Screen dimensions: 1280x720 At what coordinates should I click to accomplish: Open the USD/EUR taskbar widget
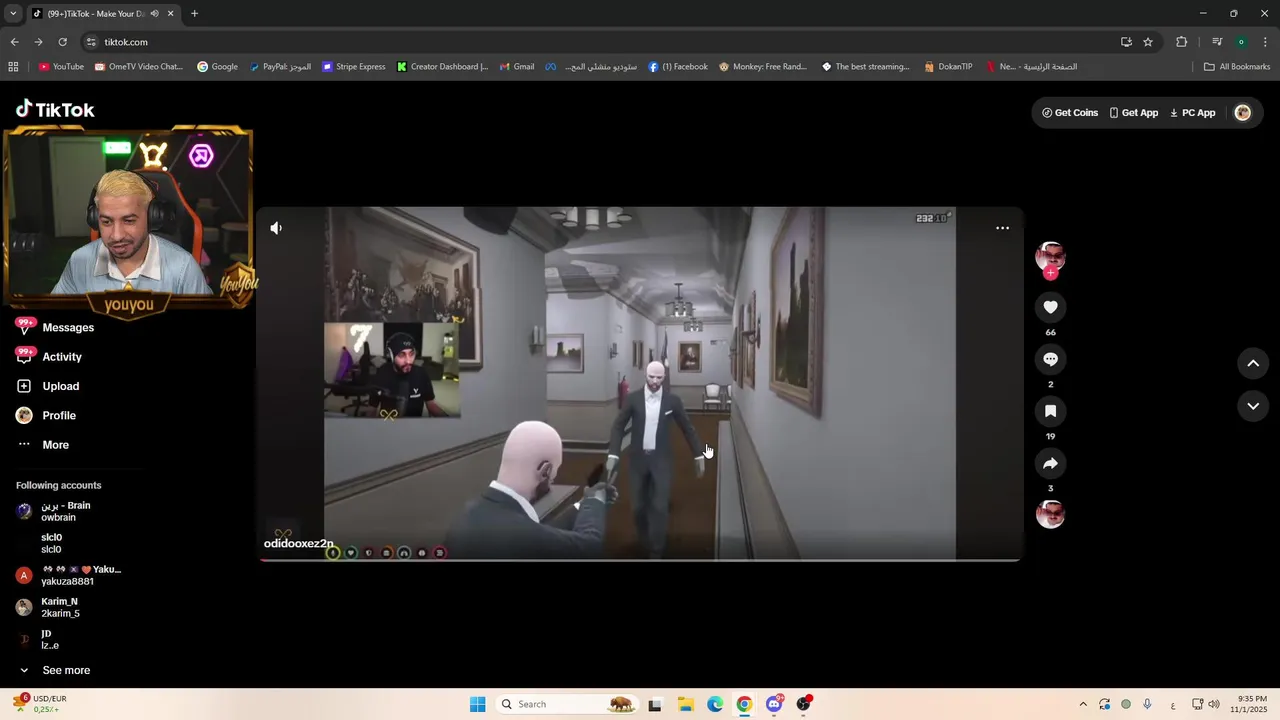coord(40,704)
